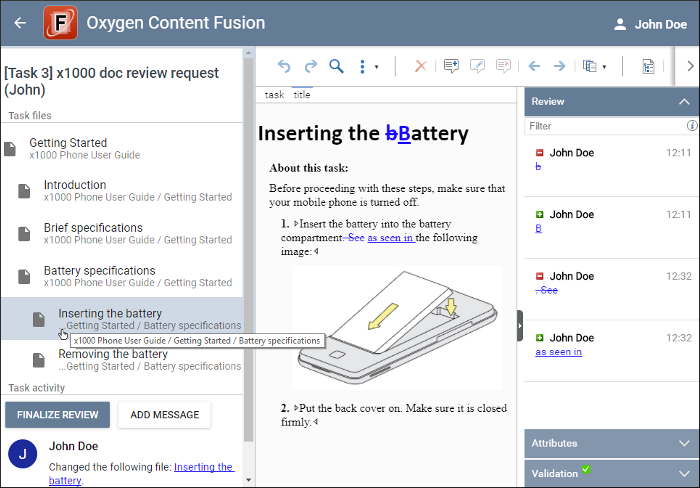The height and width of the screenshot is (488, 700).
Task: Click the FINALIZE REVIEW button
Action: click(x=58, y=415)
